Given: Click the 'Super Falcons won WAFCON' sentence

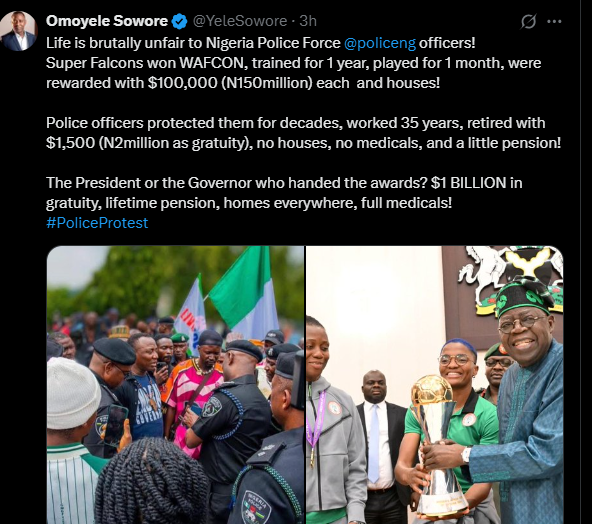Looking at the screenshot, I should coord(293,73).
